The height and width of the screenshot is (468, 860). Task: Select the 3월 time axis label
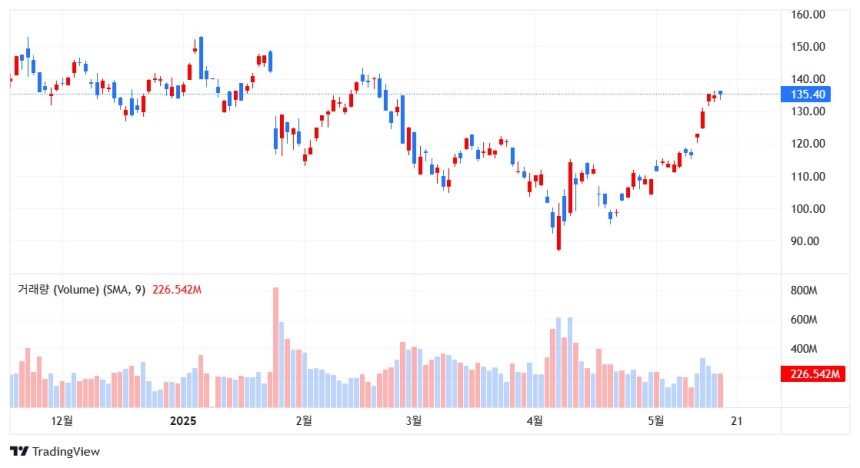click(x=414, y=421)
